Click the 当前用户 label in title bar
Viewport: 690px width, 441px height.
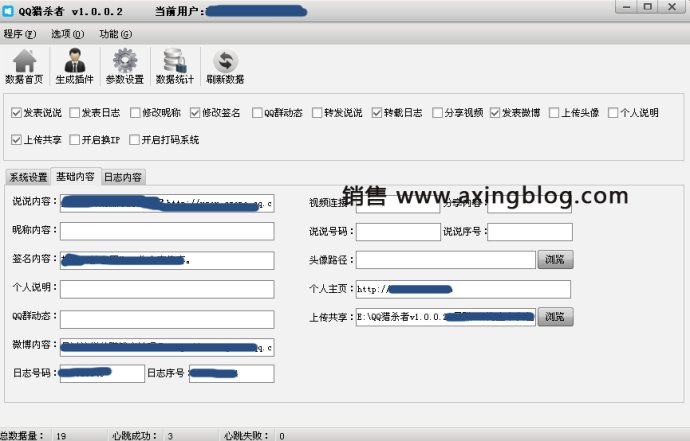180,11
